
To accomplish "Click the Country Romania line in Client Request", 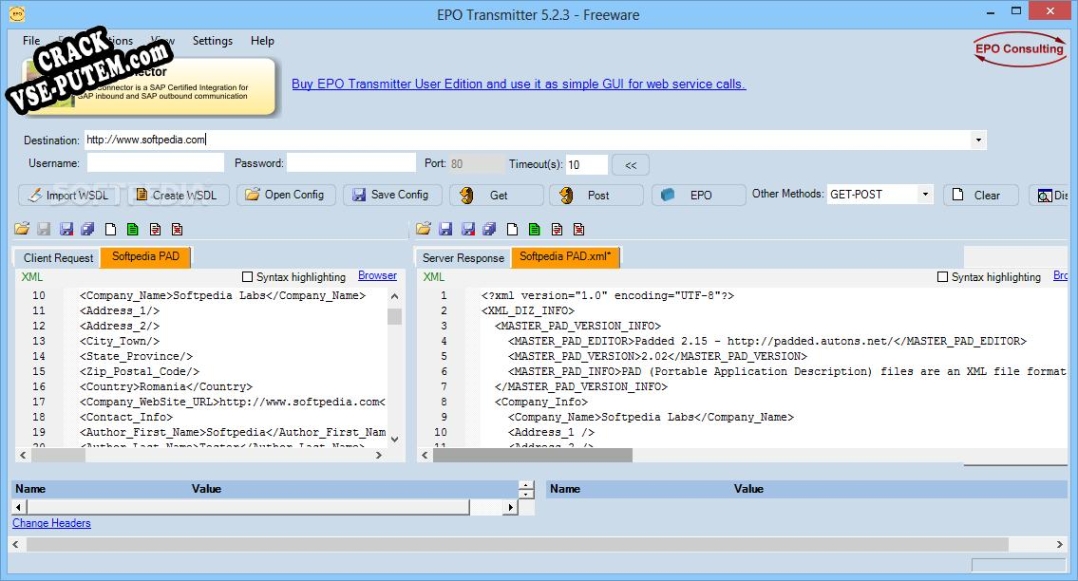I will (166, 386).
